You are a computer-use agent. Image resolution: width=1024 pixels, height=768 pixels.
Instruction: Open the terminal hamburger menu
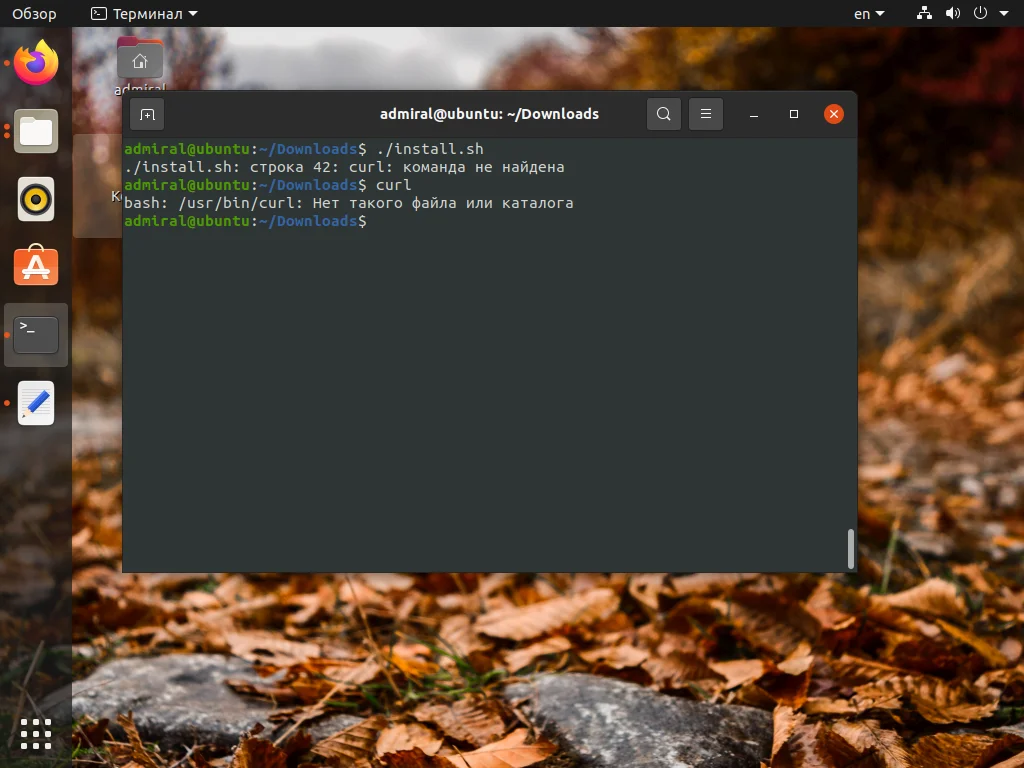tap(706, 113)
